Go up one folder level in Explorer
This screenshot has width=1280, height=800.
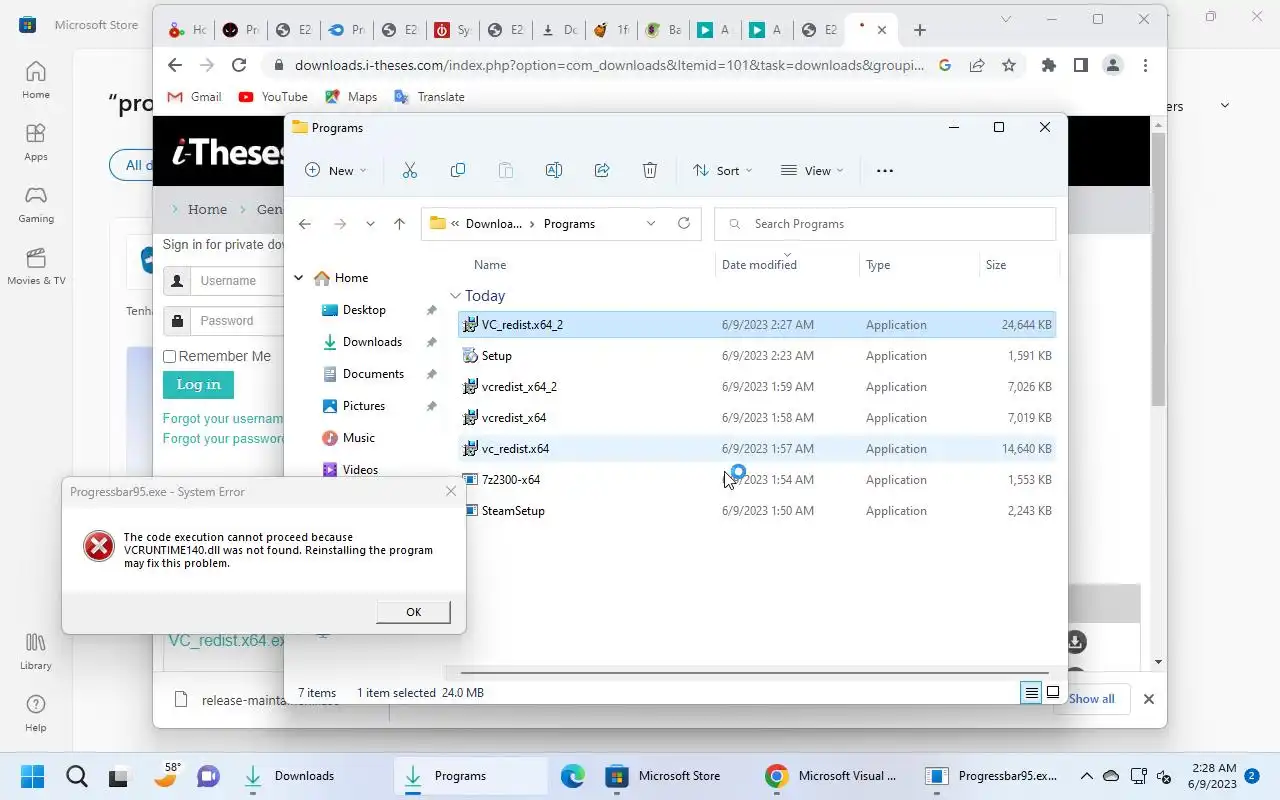point(399,224)
